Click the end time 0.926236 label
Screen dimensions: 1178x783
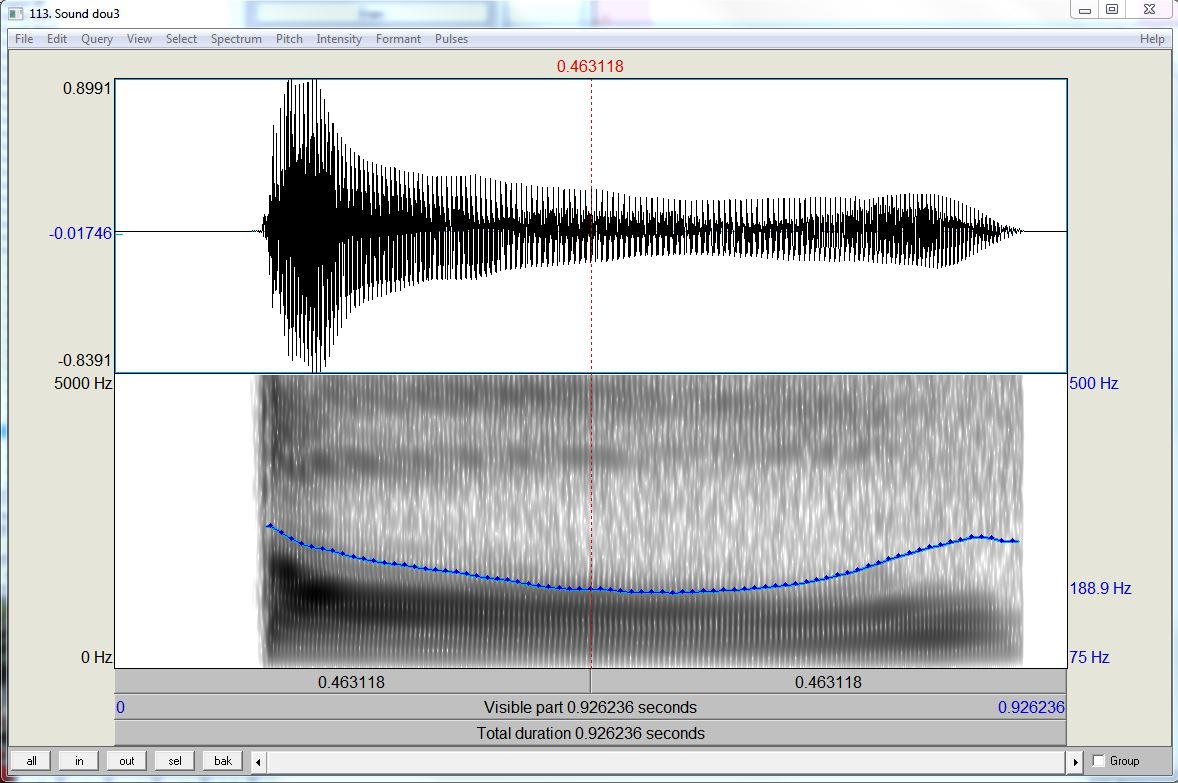(1031, 708)
